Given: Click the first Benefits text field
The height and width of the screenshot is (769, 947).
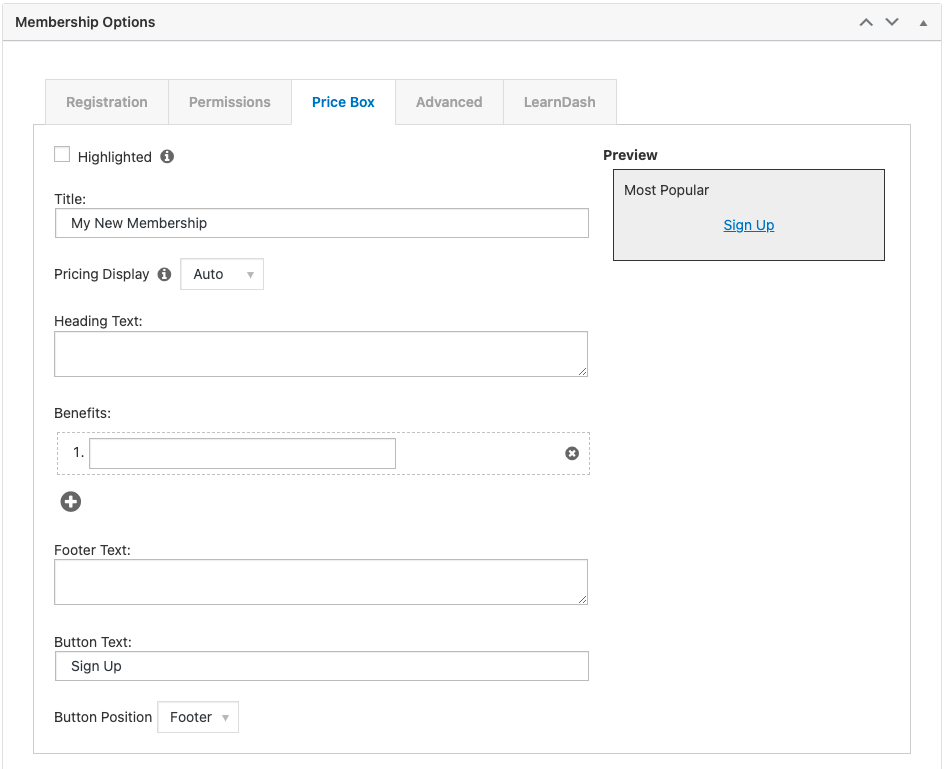Looking at the screenshot, I should point(242,453).
